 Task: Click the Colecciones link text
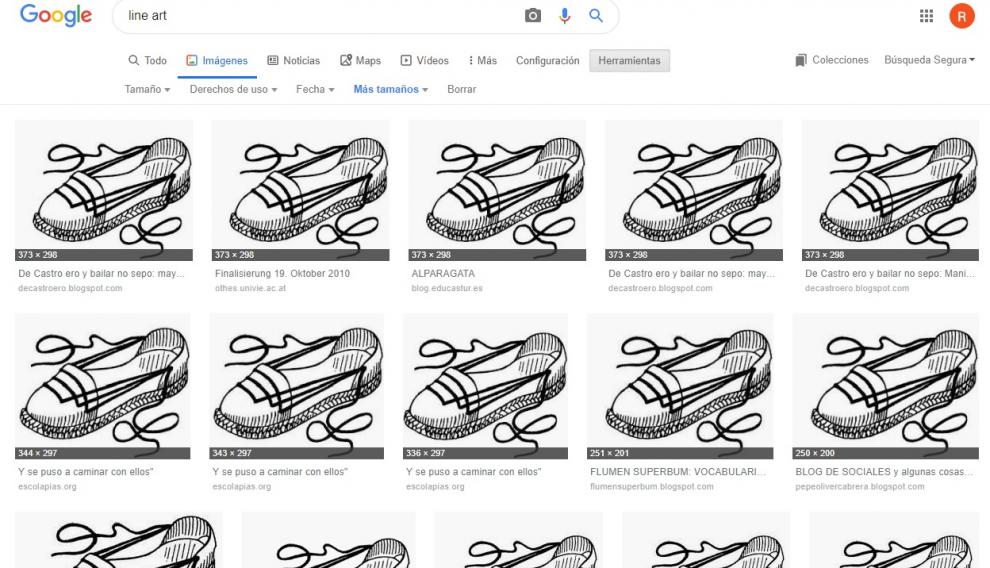(x=840, y=60)
